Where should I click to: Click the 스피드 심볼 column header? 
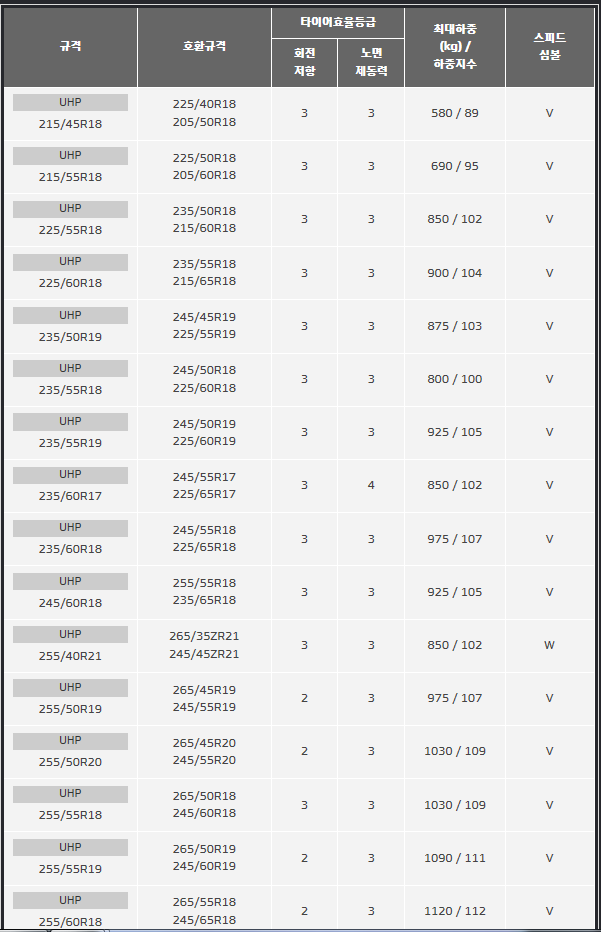coord(549,47)
